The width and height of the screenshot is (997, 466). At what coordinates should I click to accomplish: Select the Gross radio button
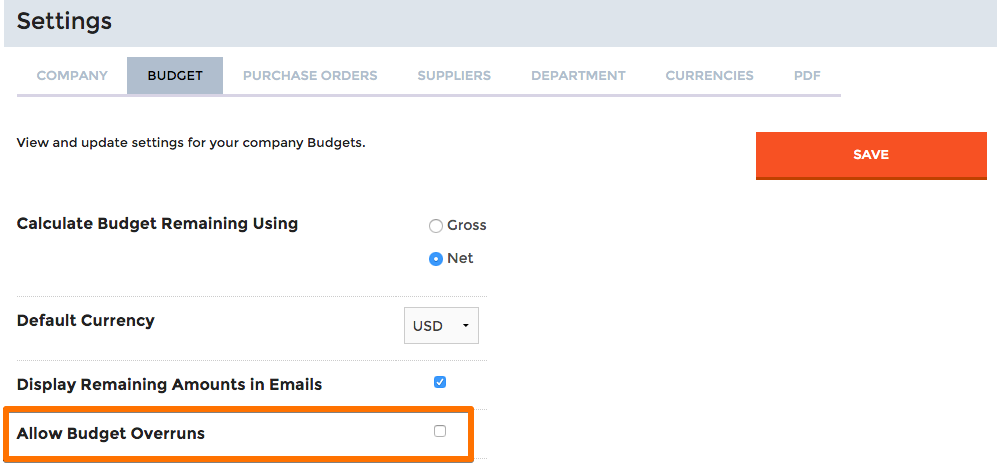[436, 226]
